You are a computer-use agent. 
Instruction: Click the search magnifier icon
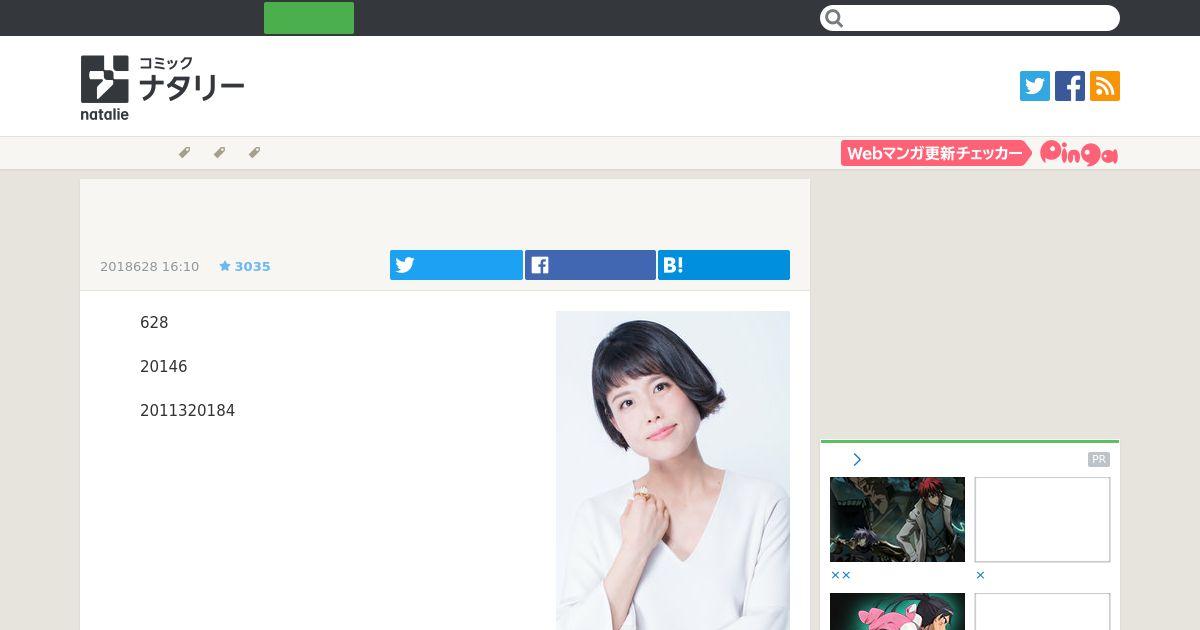coord(835,18)
